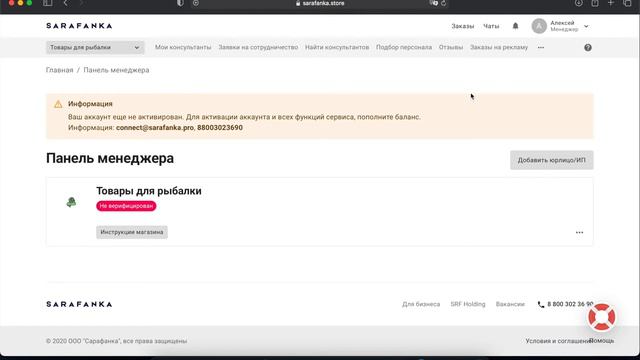
Task: Click the connect@sarafanka.pro email link
Action: coord(155,128)
